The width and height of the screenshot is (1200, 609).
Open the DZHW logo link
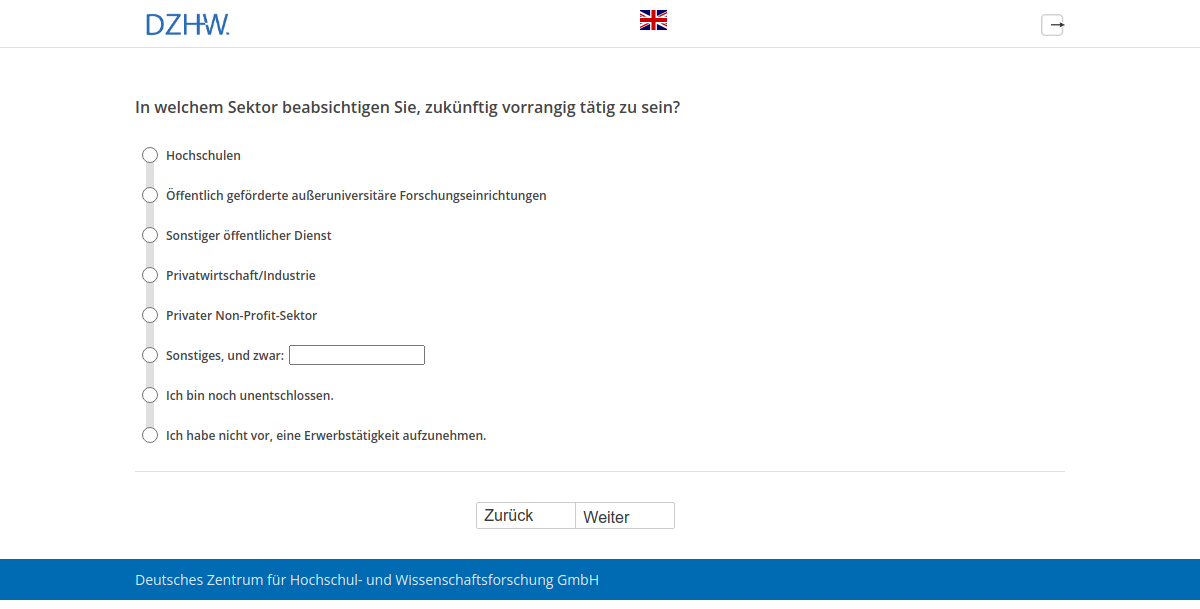tap(187, 24)
